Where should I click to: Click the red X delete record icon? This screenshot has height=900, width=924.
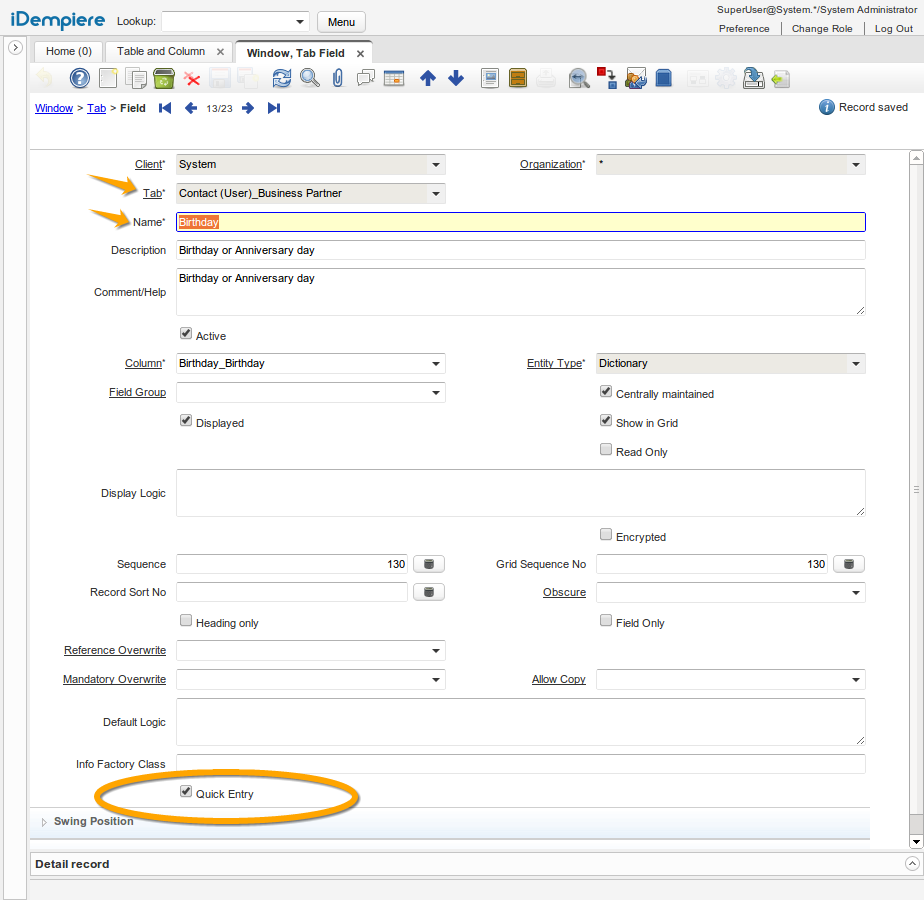click(192, 78)
